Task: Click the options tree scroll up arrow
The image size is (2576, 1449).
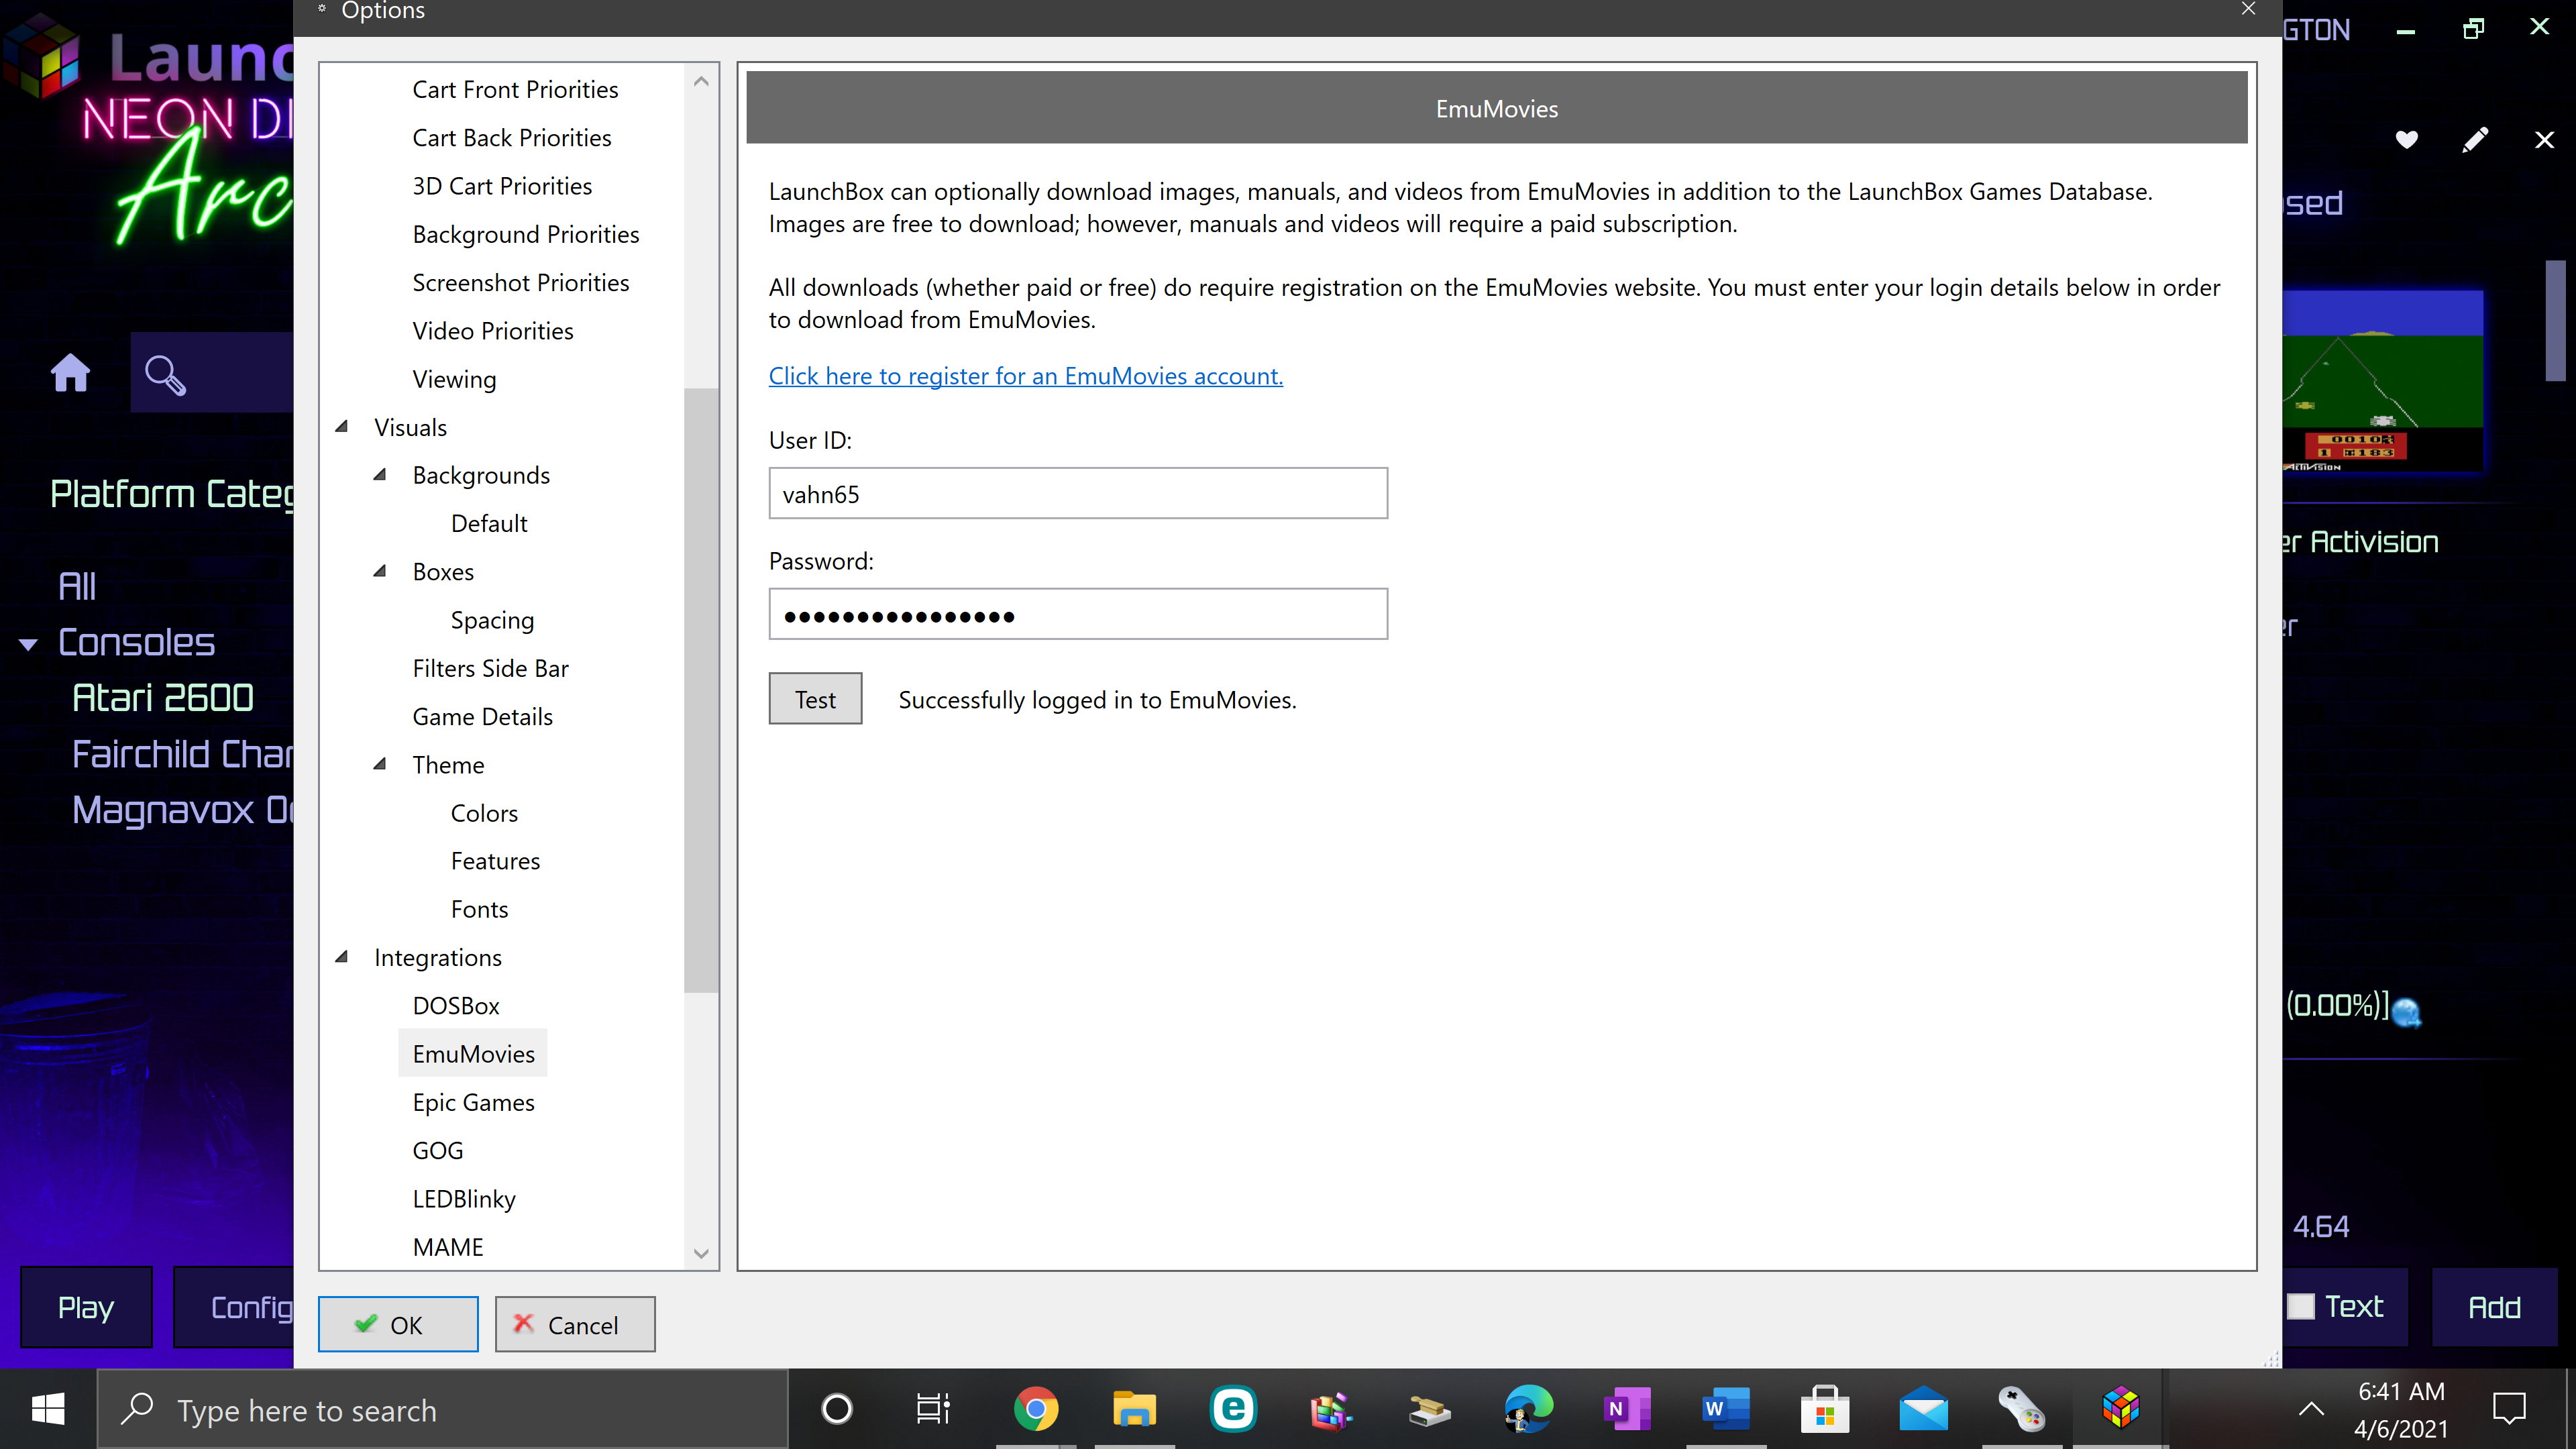Action: coord(701,82)
